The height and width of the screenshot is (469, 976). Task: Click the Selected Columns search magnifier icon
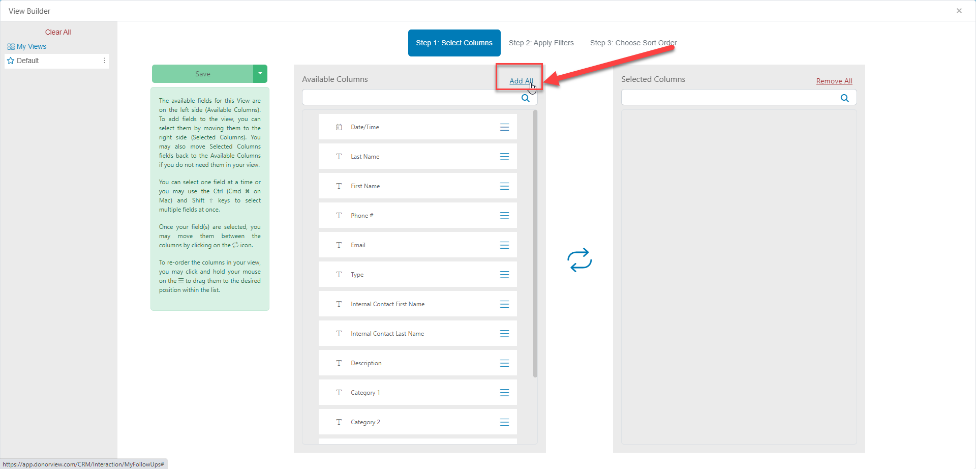coord(845,98)
